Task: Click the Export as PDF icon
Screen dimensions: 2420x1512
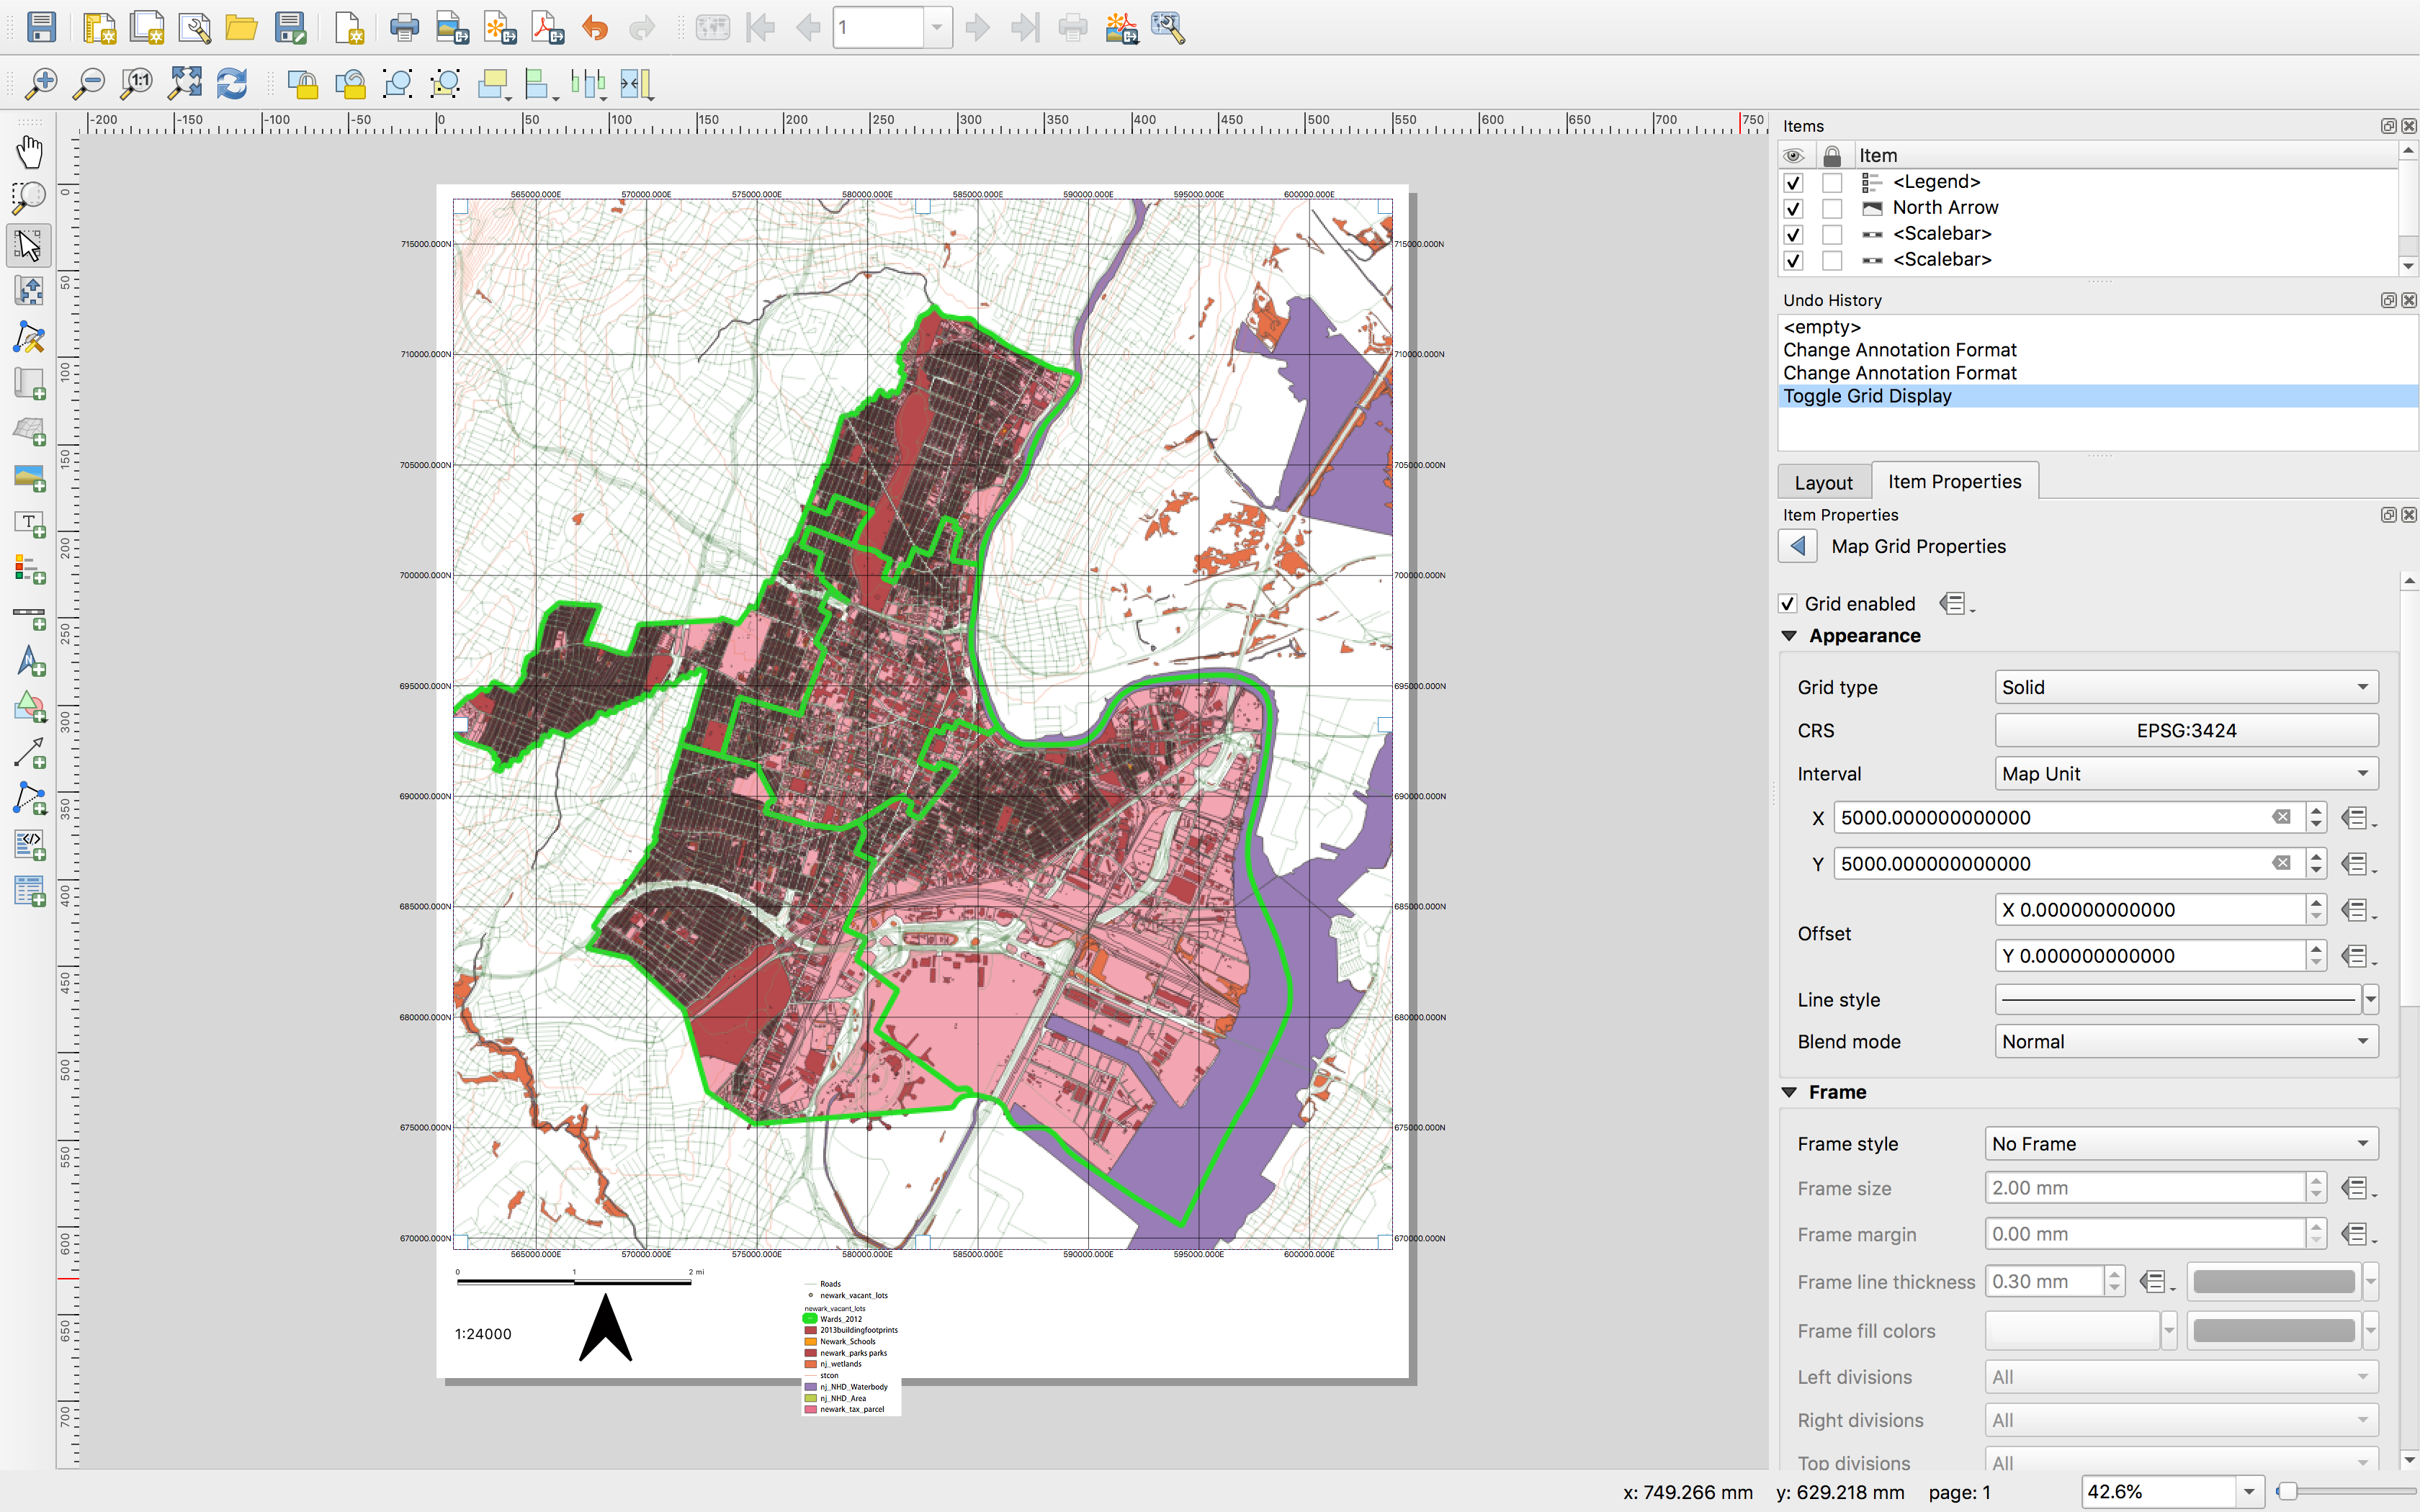Action: click(547, 27)
